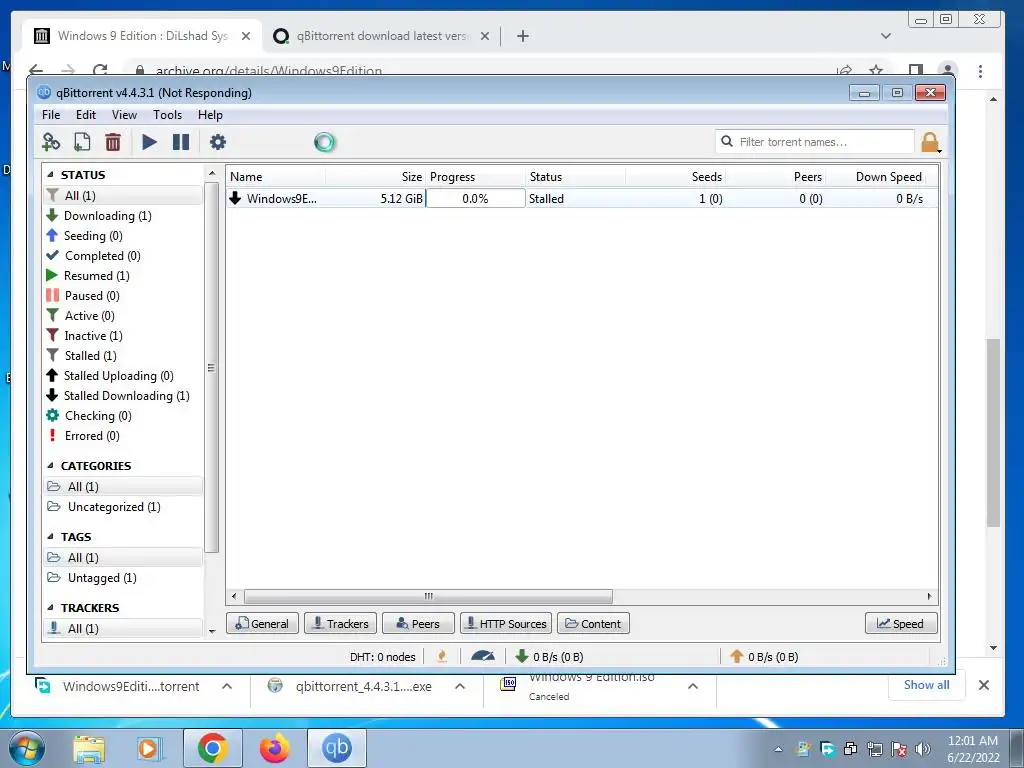Image resolution: width=1024 pixels, height=768 pixels.
Task: Switch to qBittorrent download Chrome tab
Action: point(381,36)
